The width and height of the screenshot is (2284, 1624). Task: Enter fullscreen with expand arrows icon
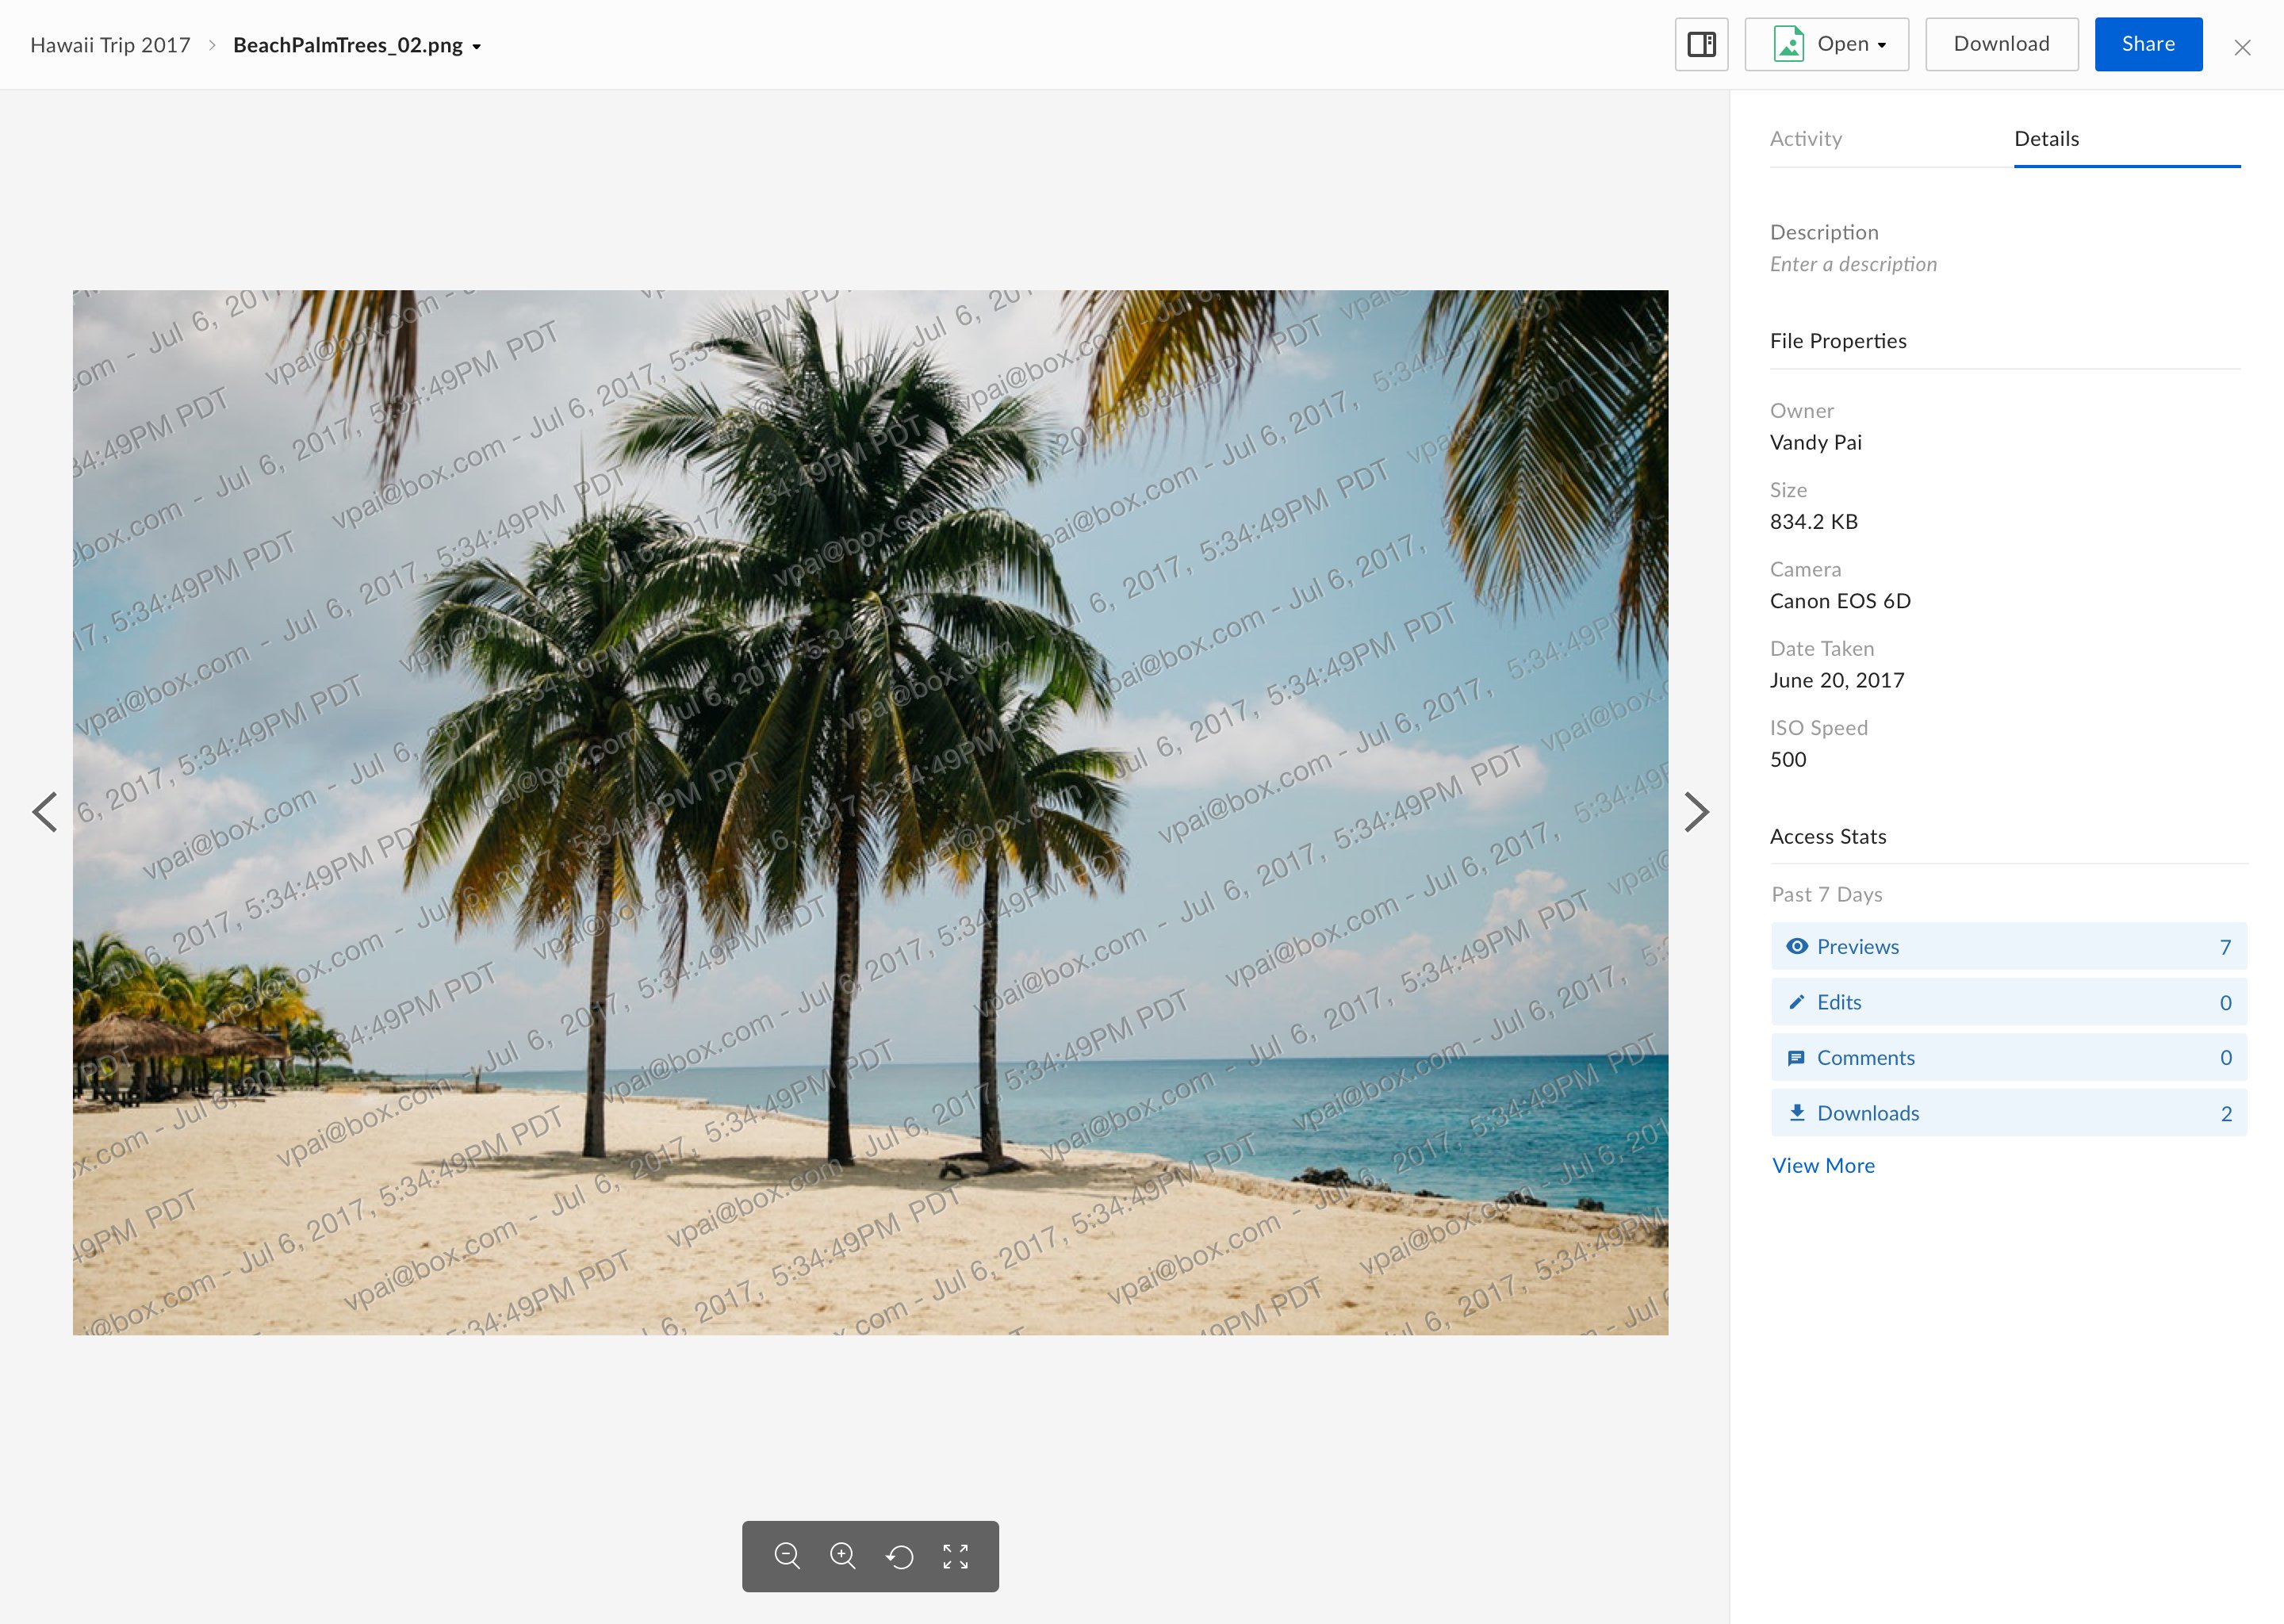tap(955, 1556)
